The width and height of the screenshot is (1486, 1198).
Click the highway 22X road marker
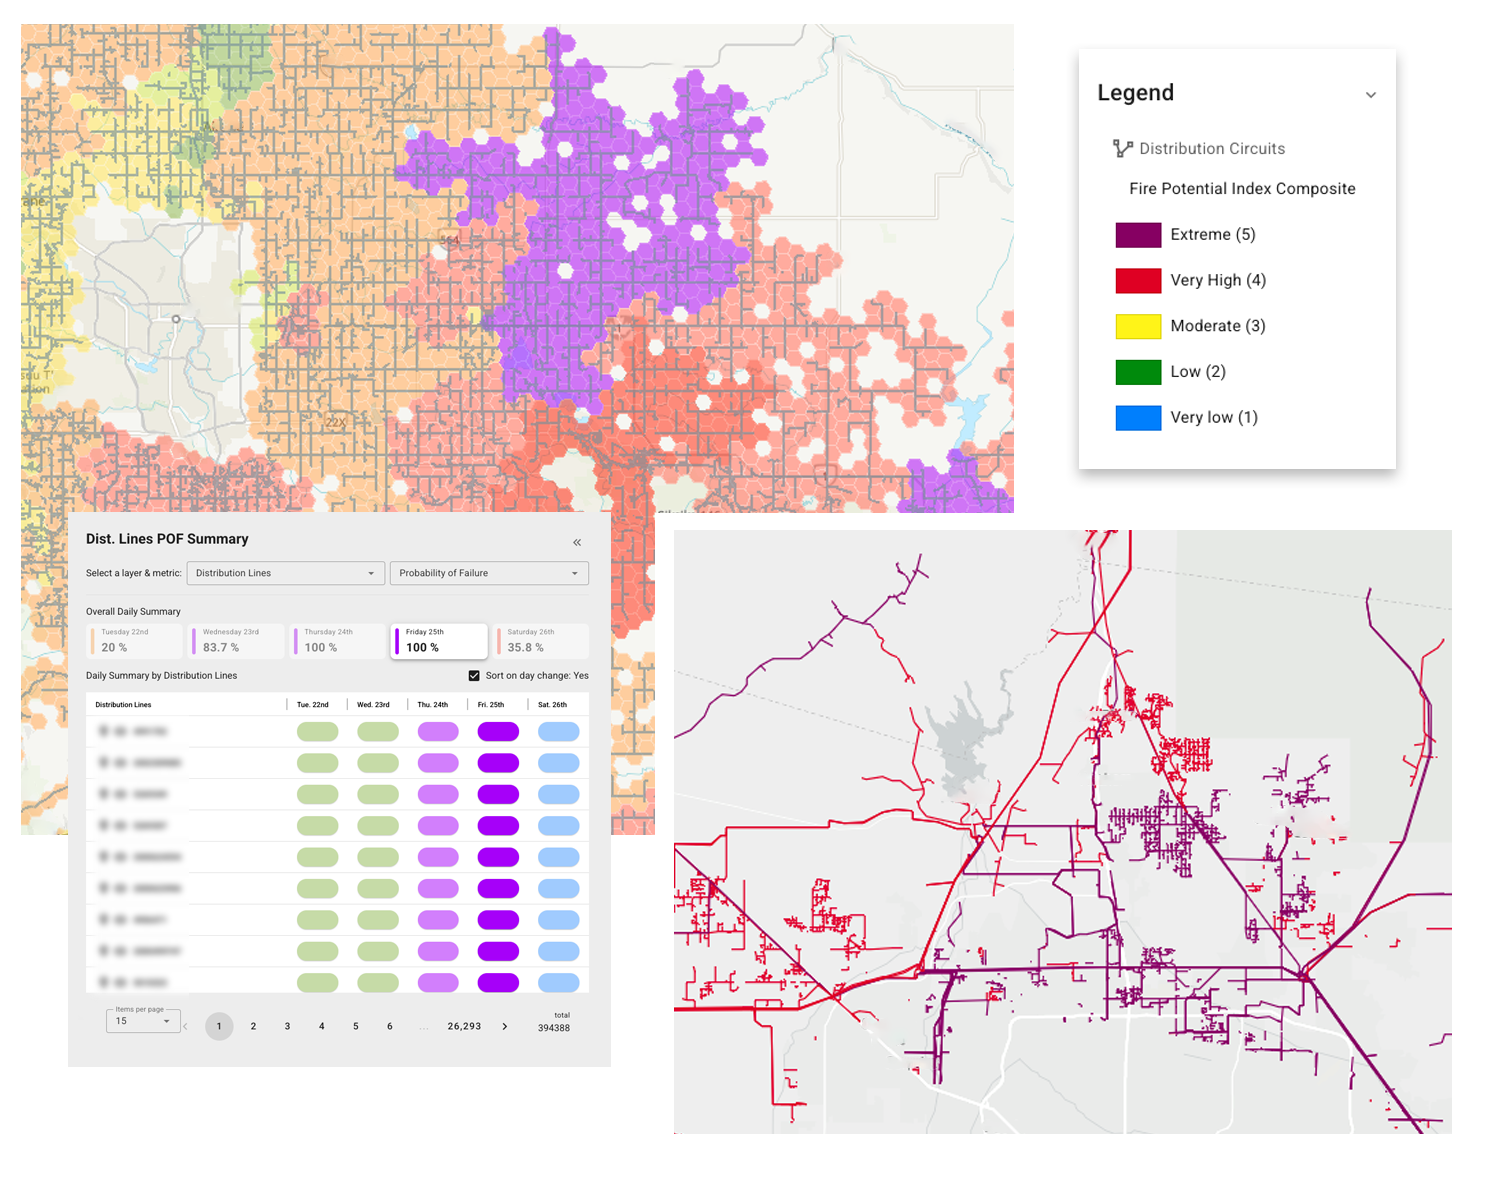[x=336, y=422]
